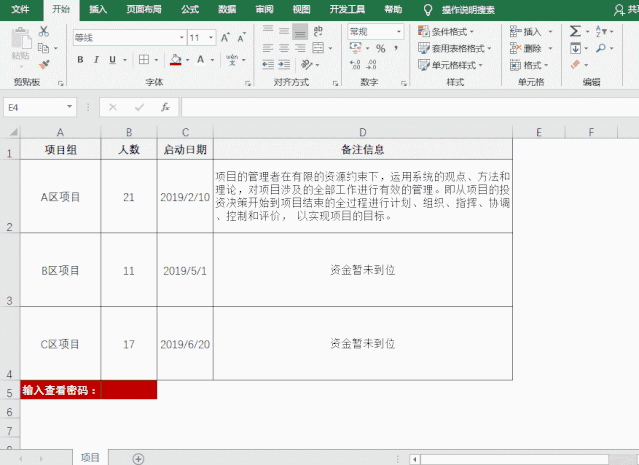Screen dimensions: 639x465
Task: Add a new sheet with plus icon
Action: (x=139, y=458)
